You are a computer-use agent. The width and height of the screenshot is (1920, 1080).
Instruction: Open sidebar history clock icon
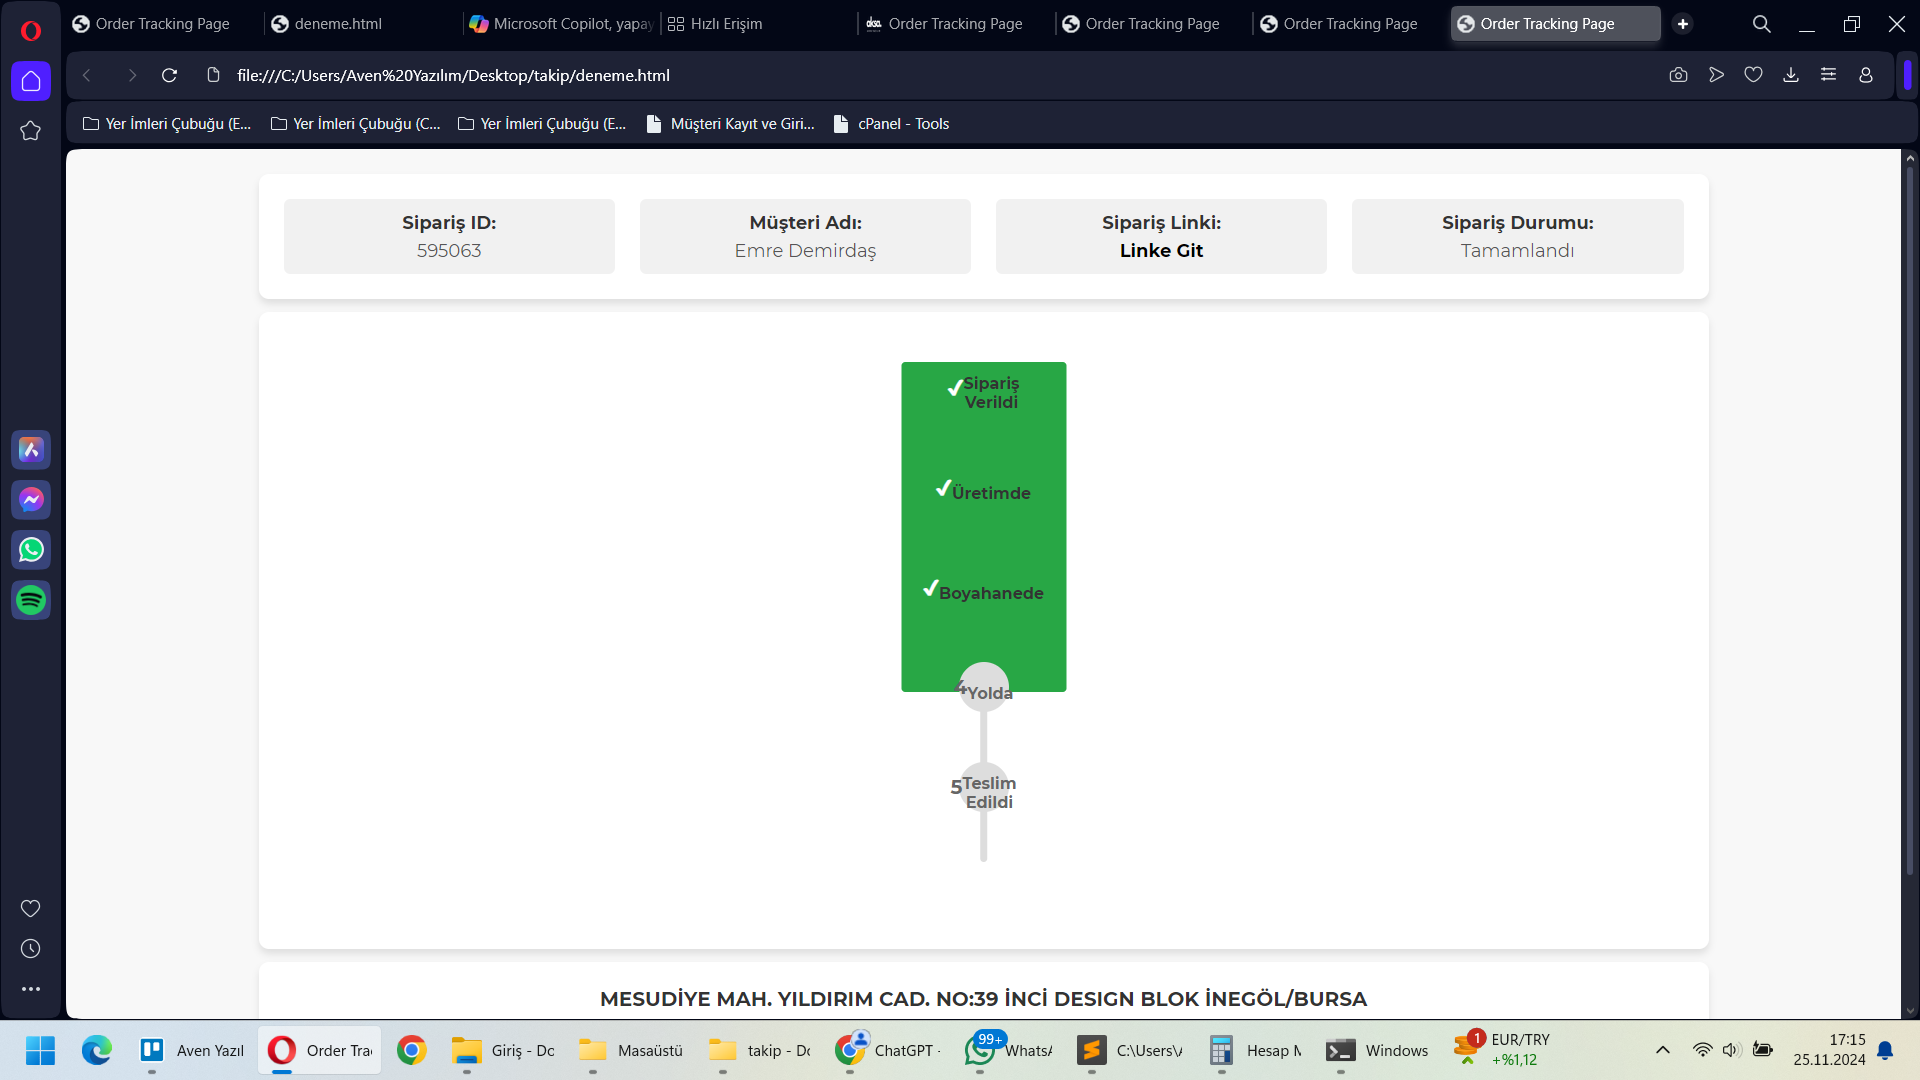pos(31,949)
